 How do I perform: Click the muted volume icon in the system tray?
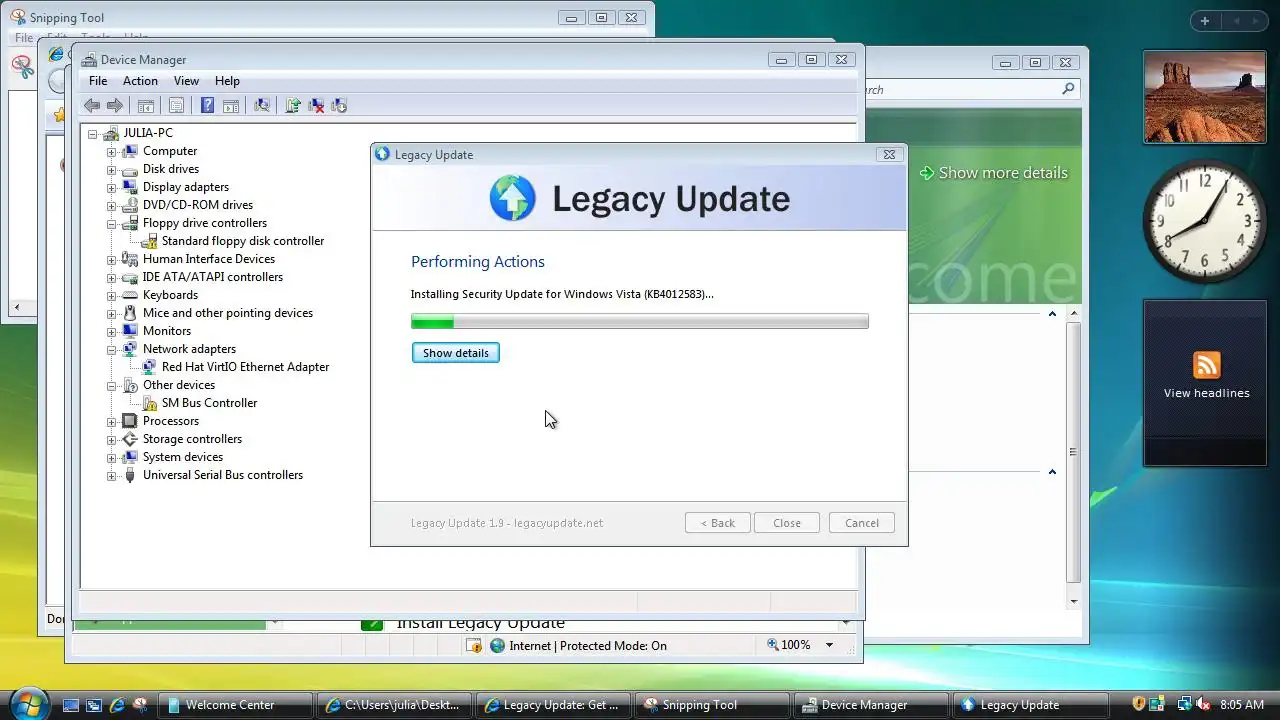coord(1203,705)
